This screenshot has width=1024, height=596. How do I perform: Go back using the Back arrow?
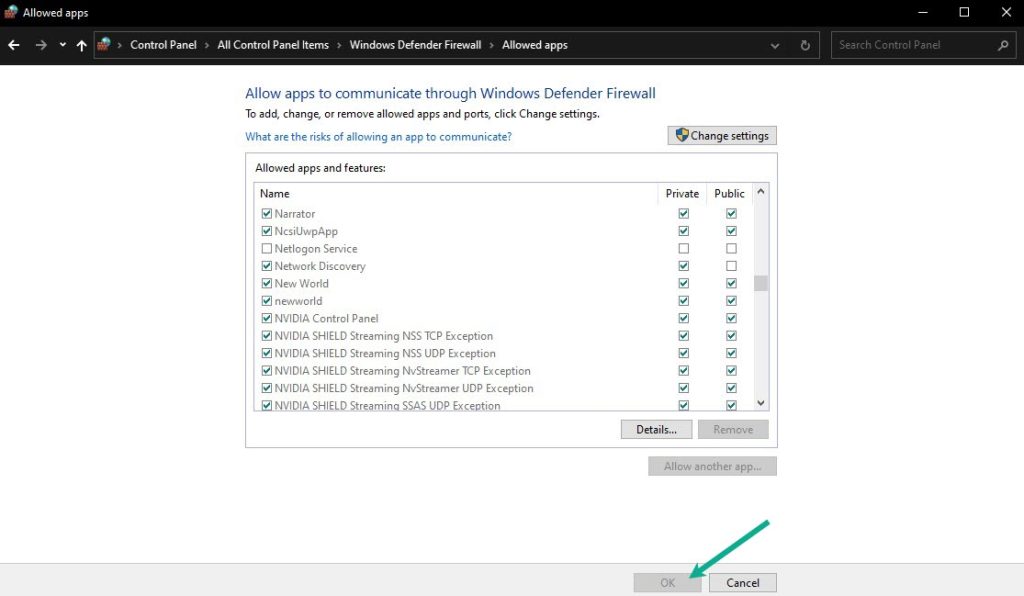[14, 45]
